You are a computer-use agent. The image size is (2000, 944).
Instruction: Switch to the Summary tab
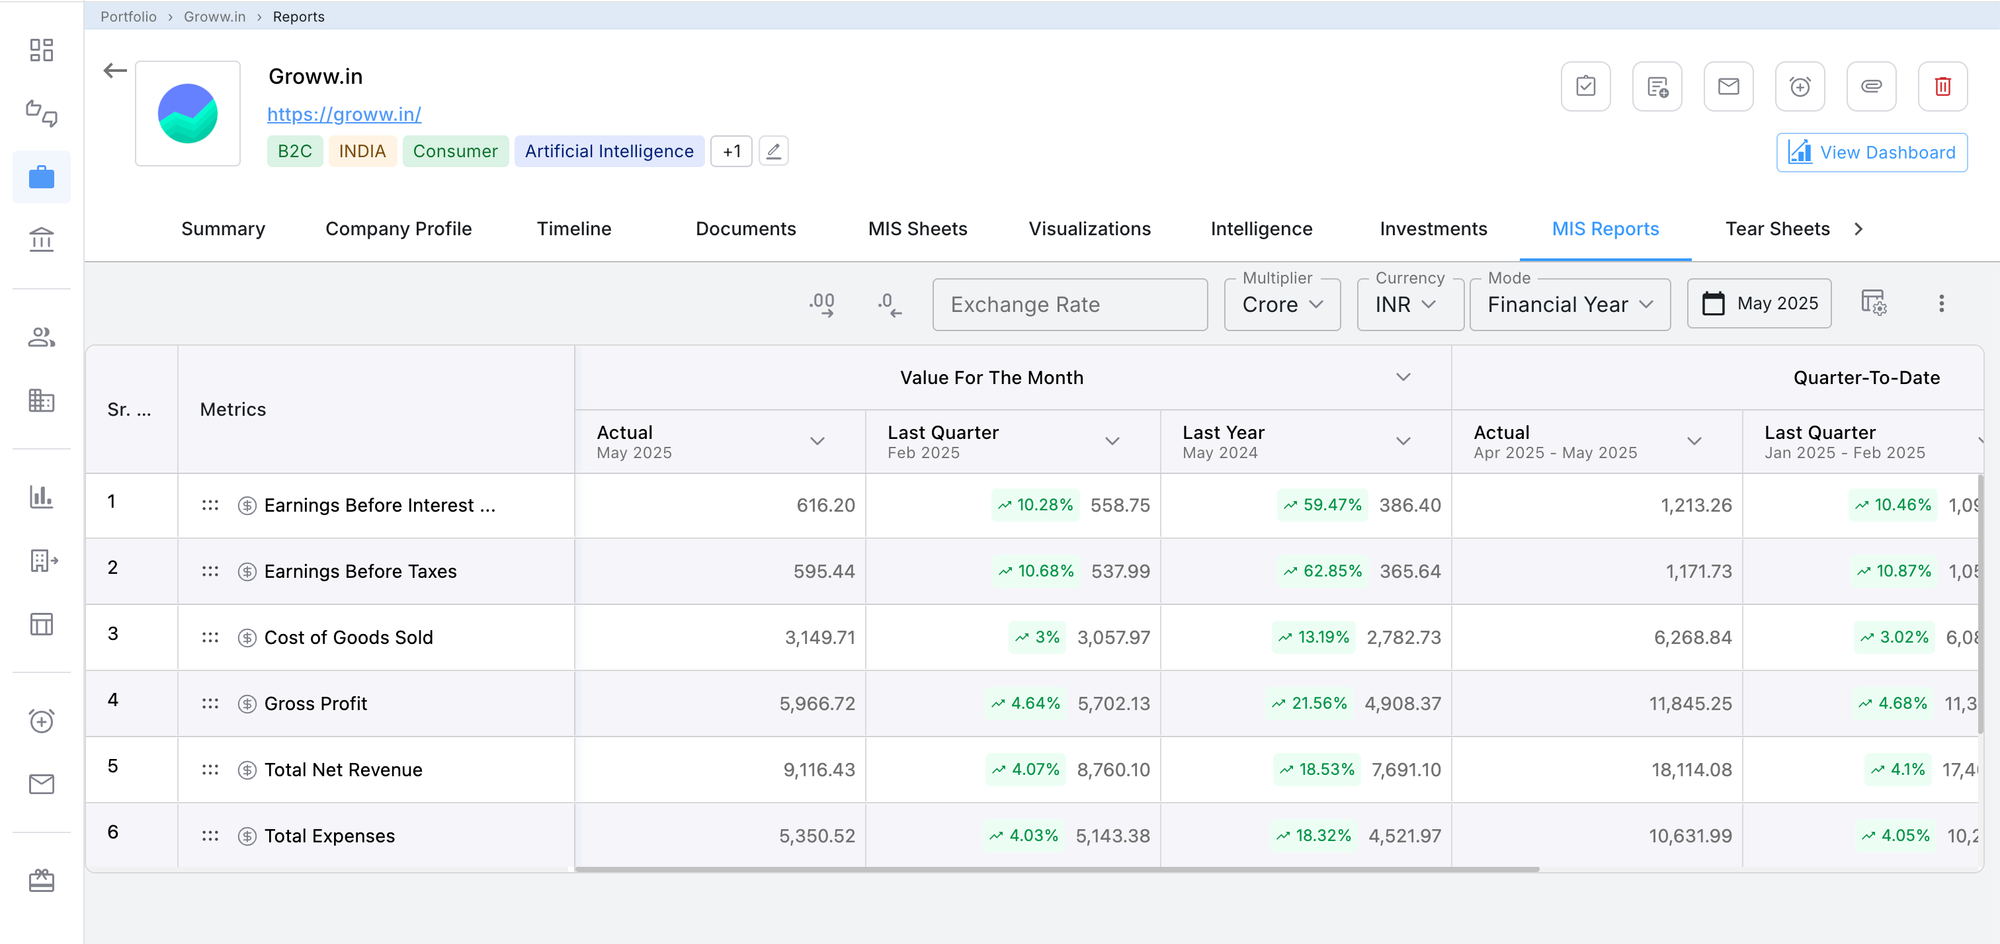click(223, 229)
